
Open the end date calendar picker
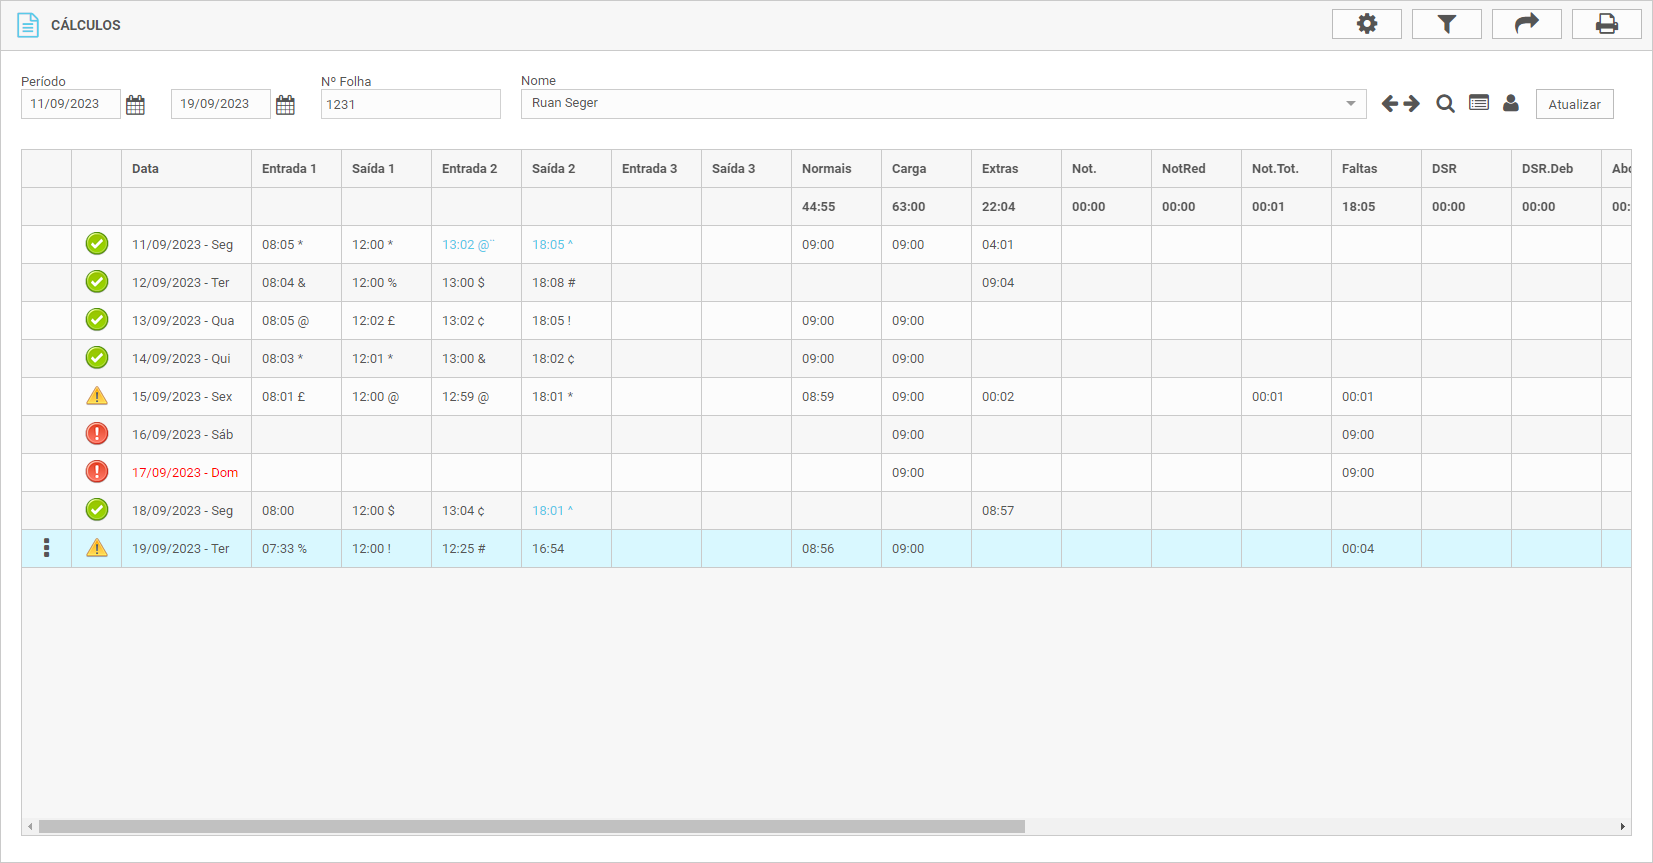(x=286, y=105)
